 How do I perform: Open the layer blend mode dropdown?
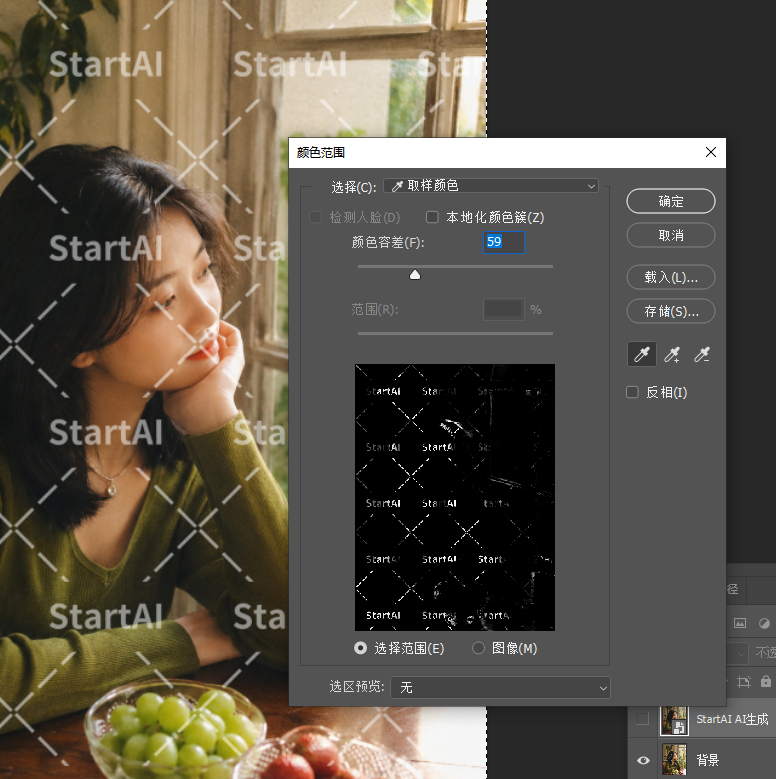737,652
